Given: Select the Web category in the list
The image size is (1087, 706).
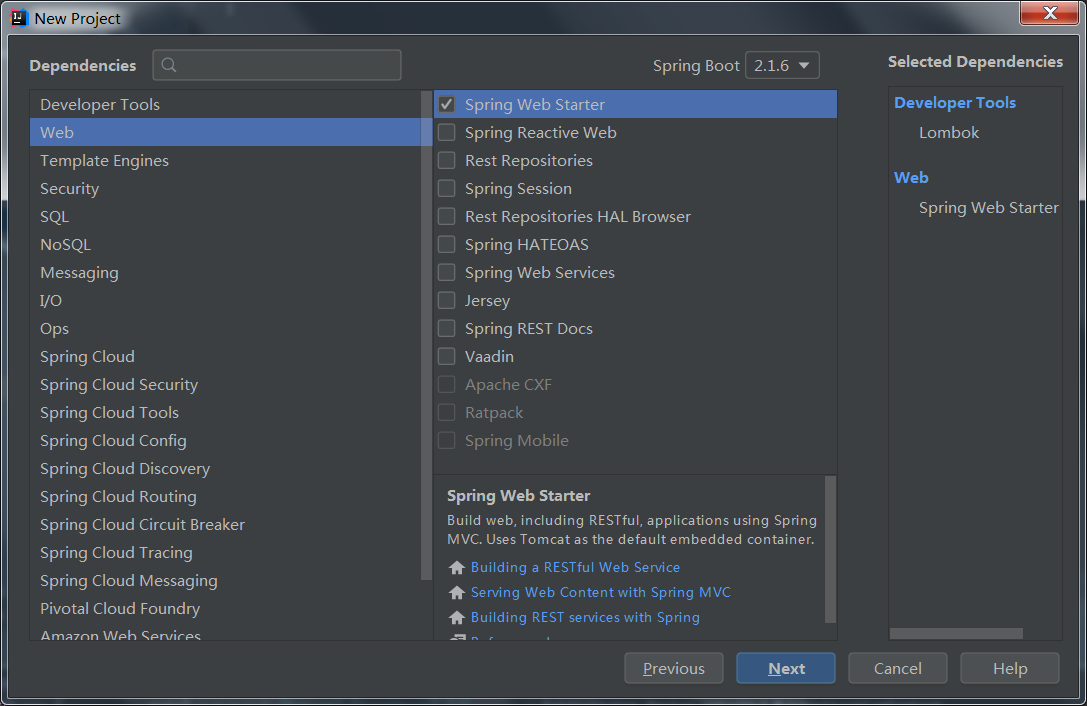Looking at the screenshot, I should click(x=225, y=132).
